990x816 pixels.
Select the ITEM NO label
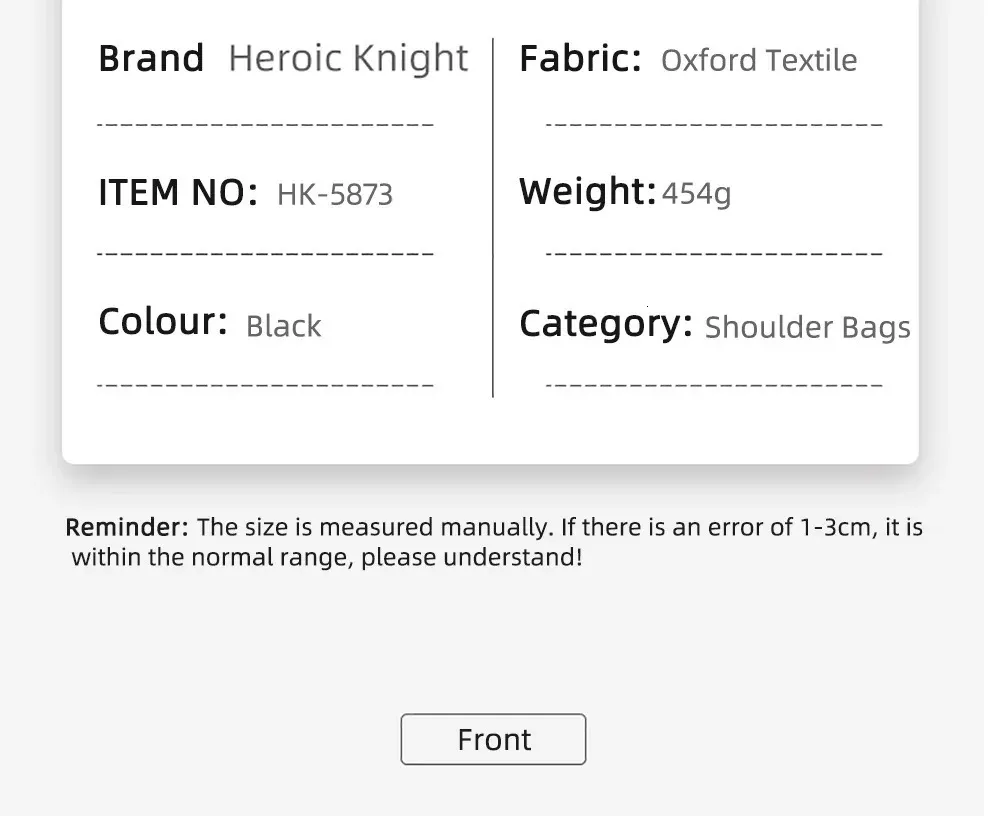click(178, 192)
